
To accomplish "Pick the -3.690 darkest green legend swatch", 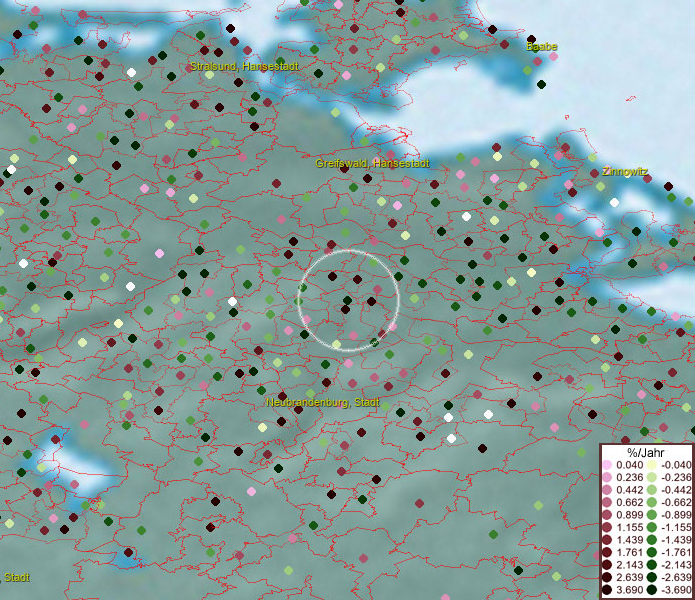I will [x=652, y=590].
